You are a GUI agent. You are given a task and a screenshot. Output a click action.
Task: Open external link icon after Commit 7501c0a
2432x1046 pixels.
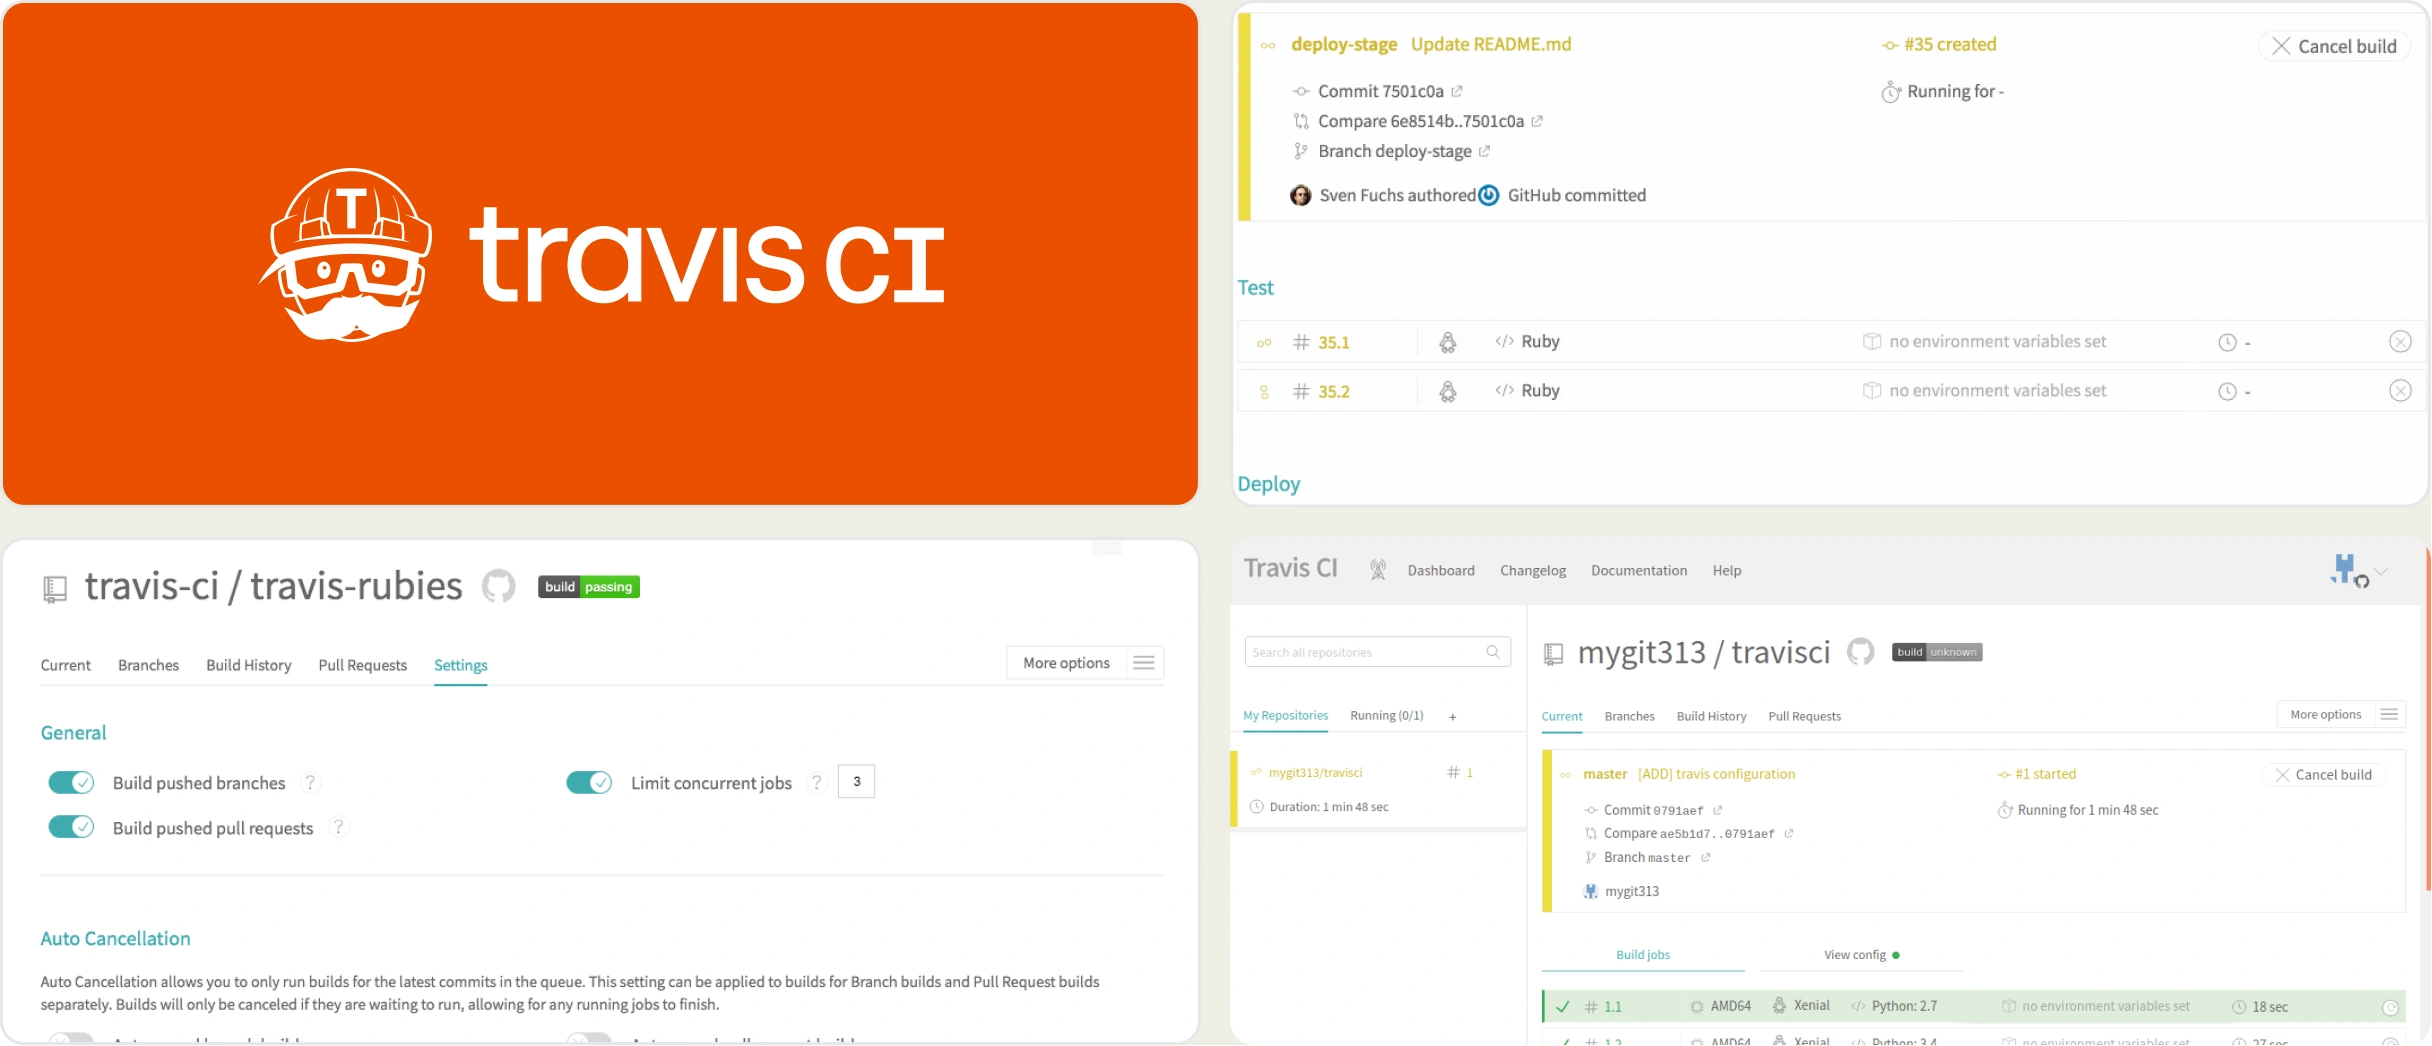click(1457, 91)
